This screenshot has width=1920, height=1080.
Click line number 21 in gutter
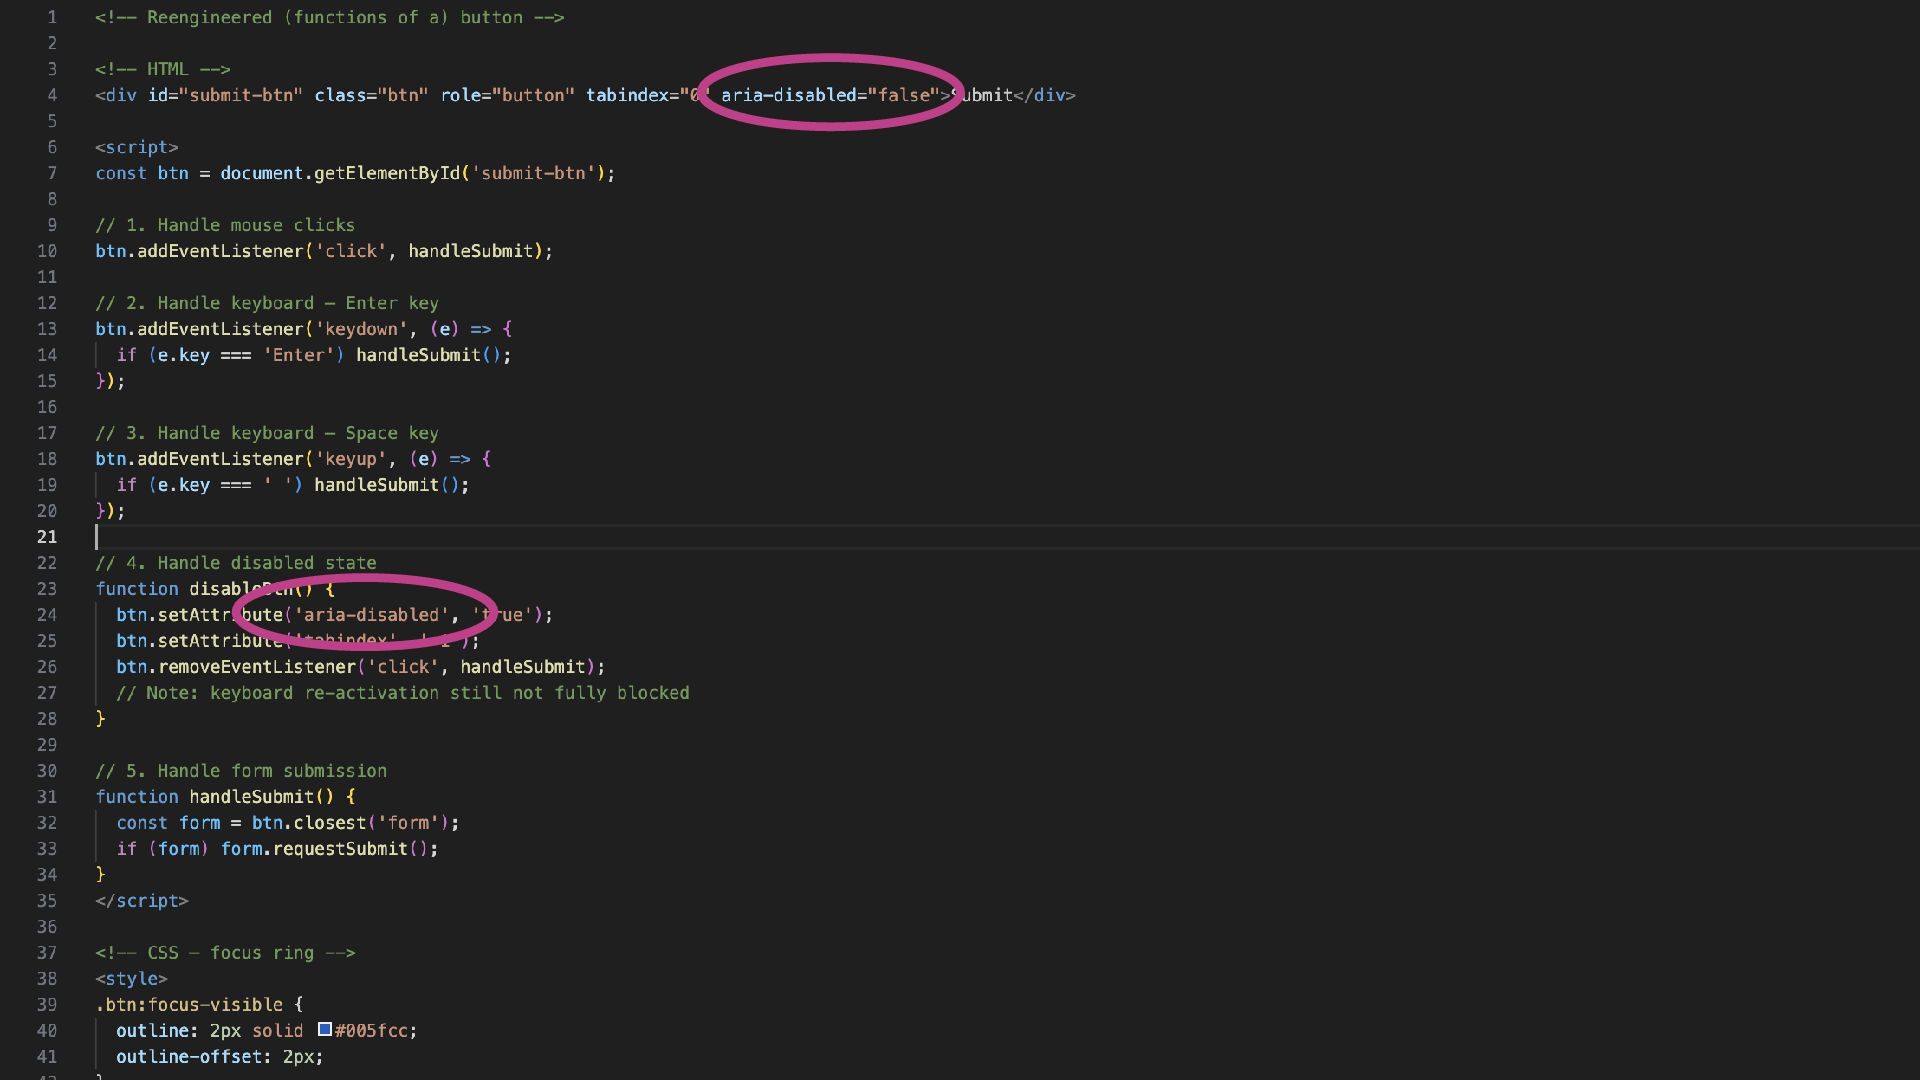click(x=47, y=537)
